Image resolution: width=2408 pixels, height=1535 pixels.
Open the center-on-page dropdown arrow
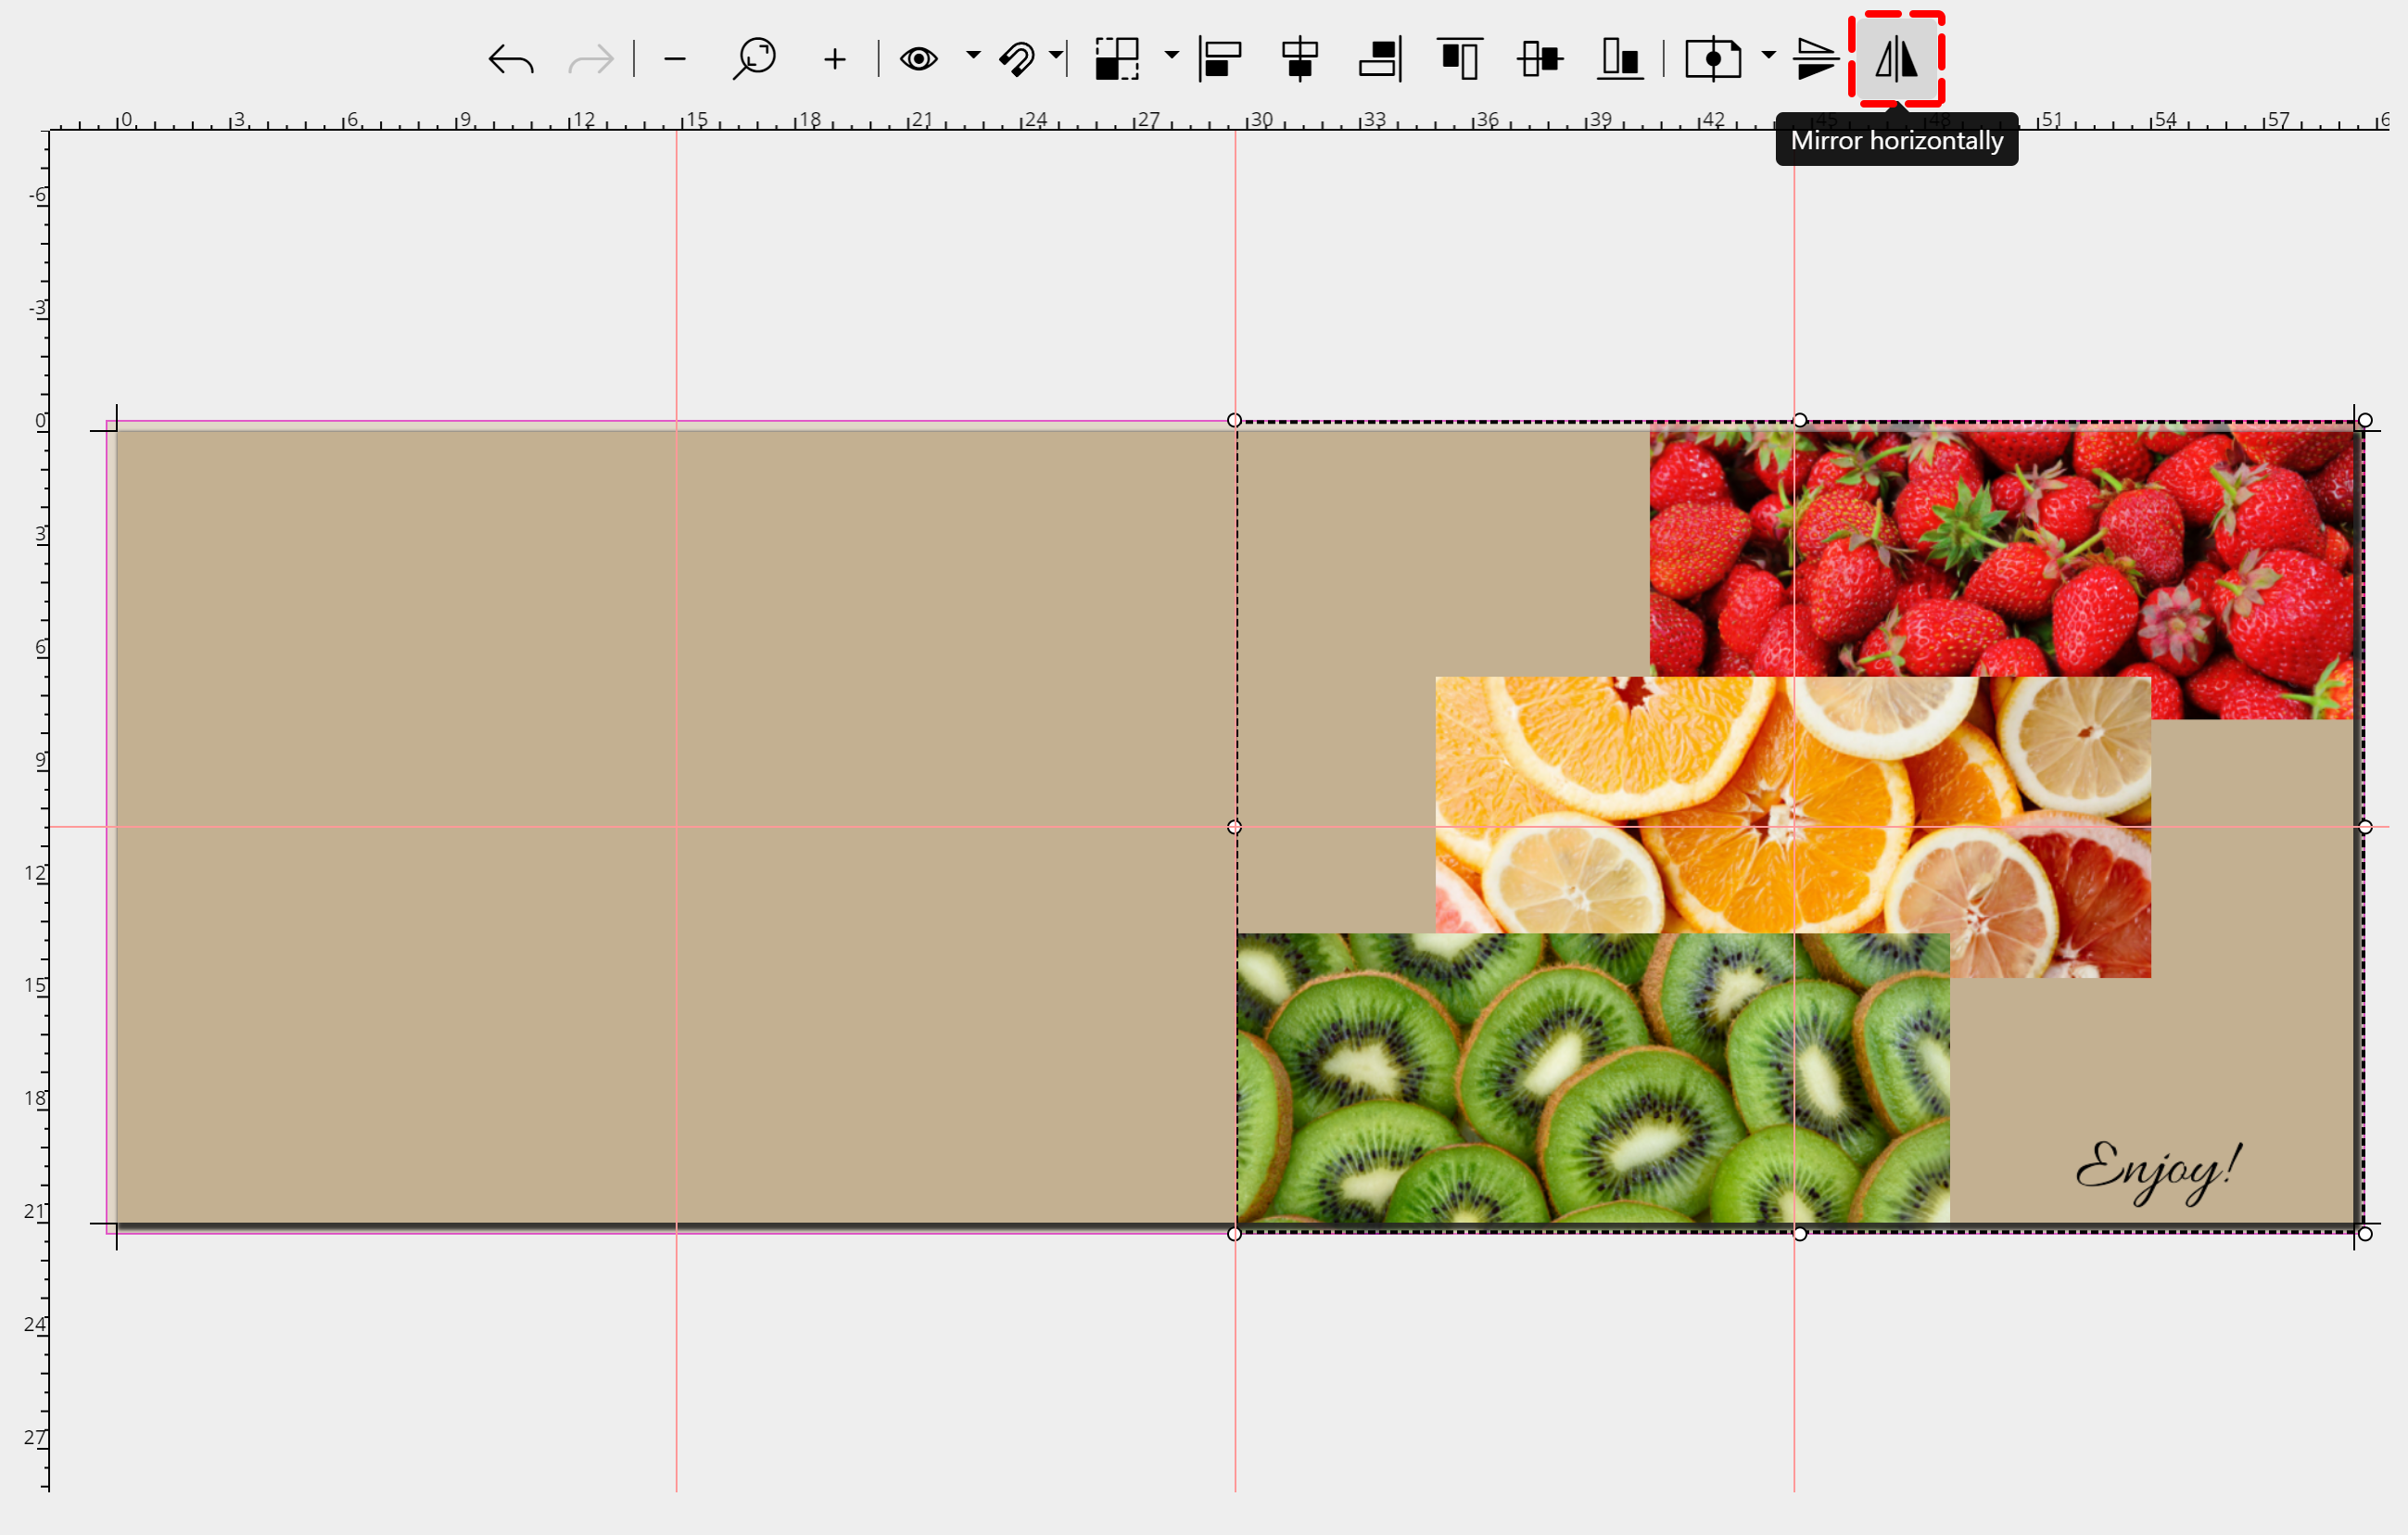[x=1768, y=58]
